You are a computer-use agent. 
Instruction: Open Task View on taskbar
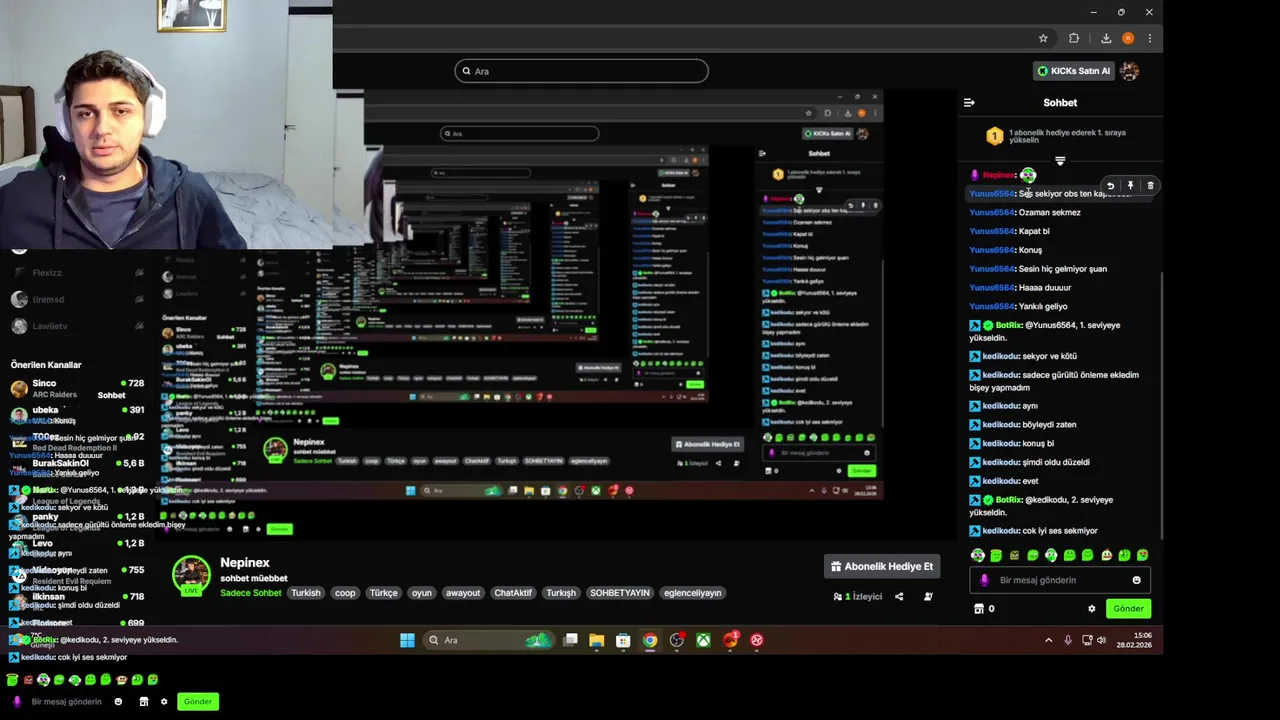(570, 640)
